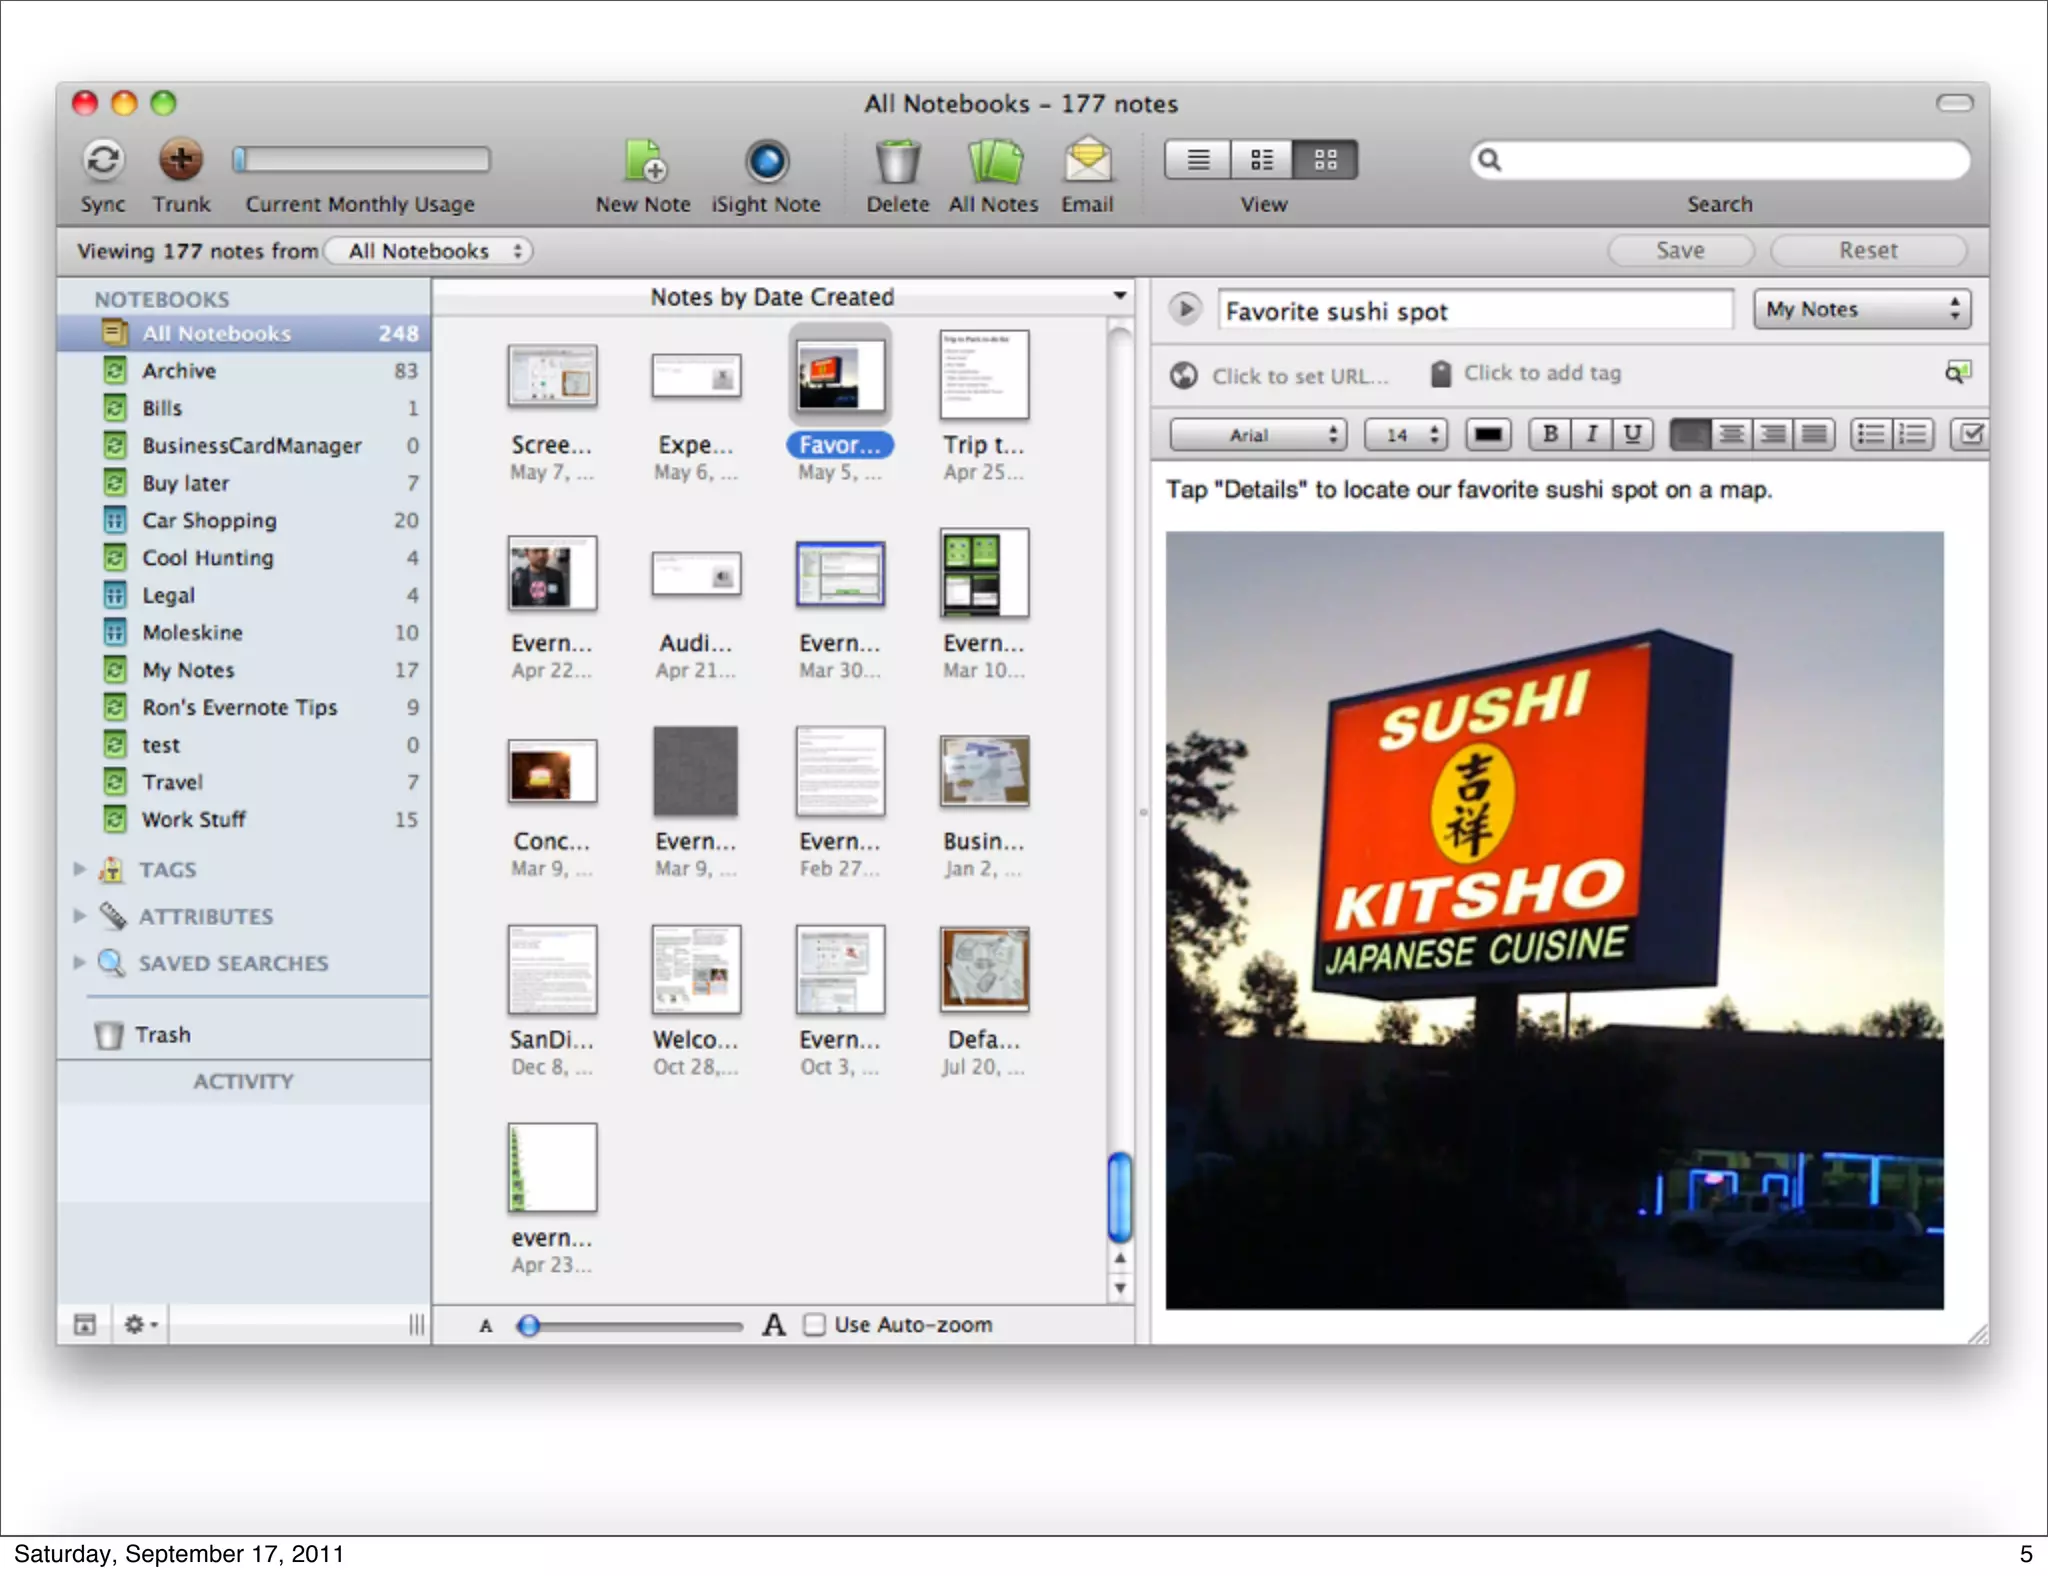Open the Trunk icon
2048x1576 pixels.
coord(181,160)
